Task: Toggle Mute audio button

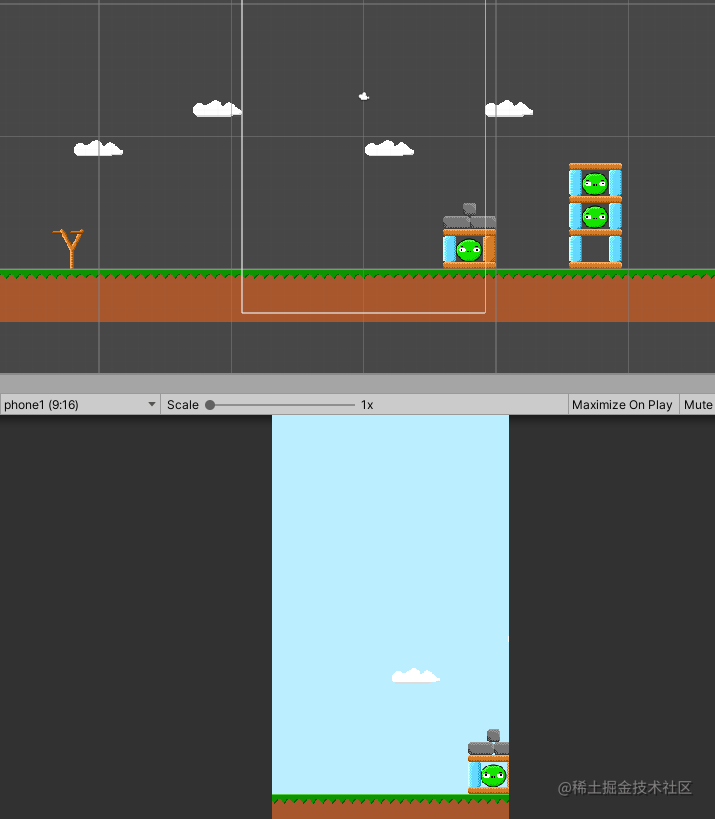Action: point(697,405)
